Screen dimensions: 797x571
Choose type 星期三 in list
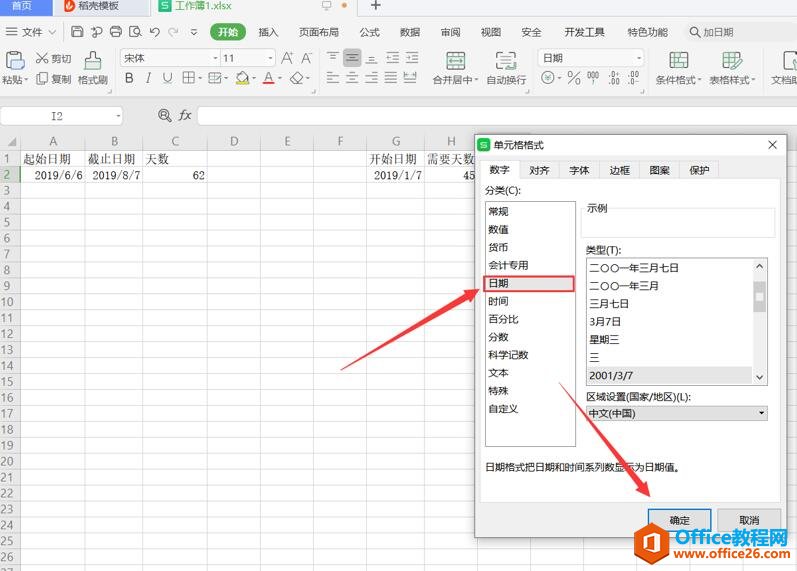tap(669, 339)
